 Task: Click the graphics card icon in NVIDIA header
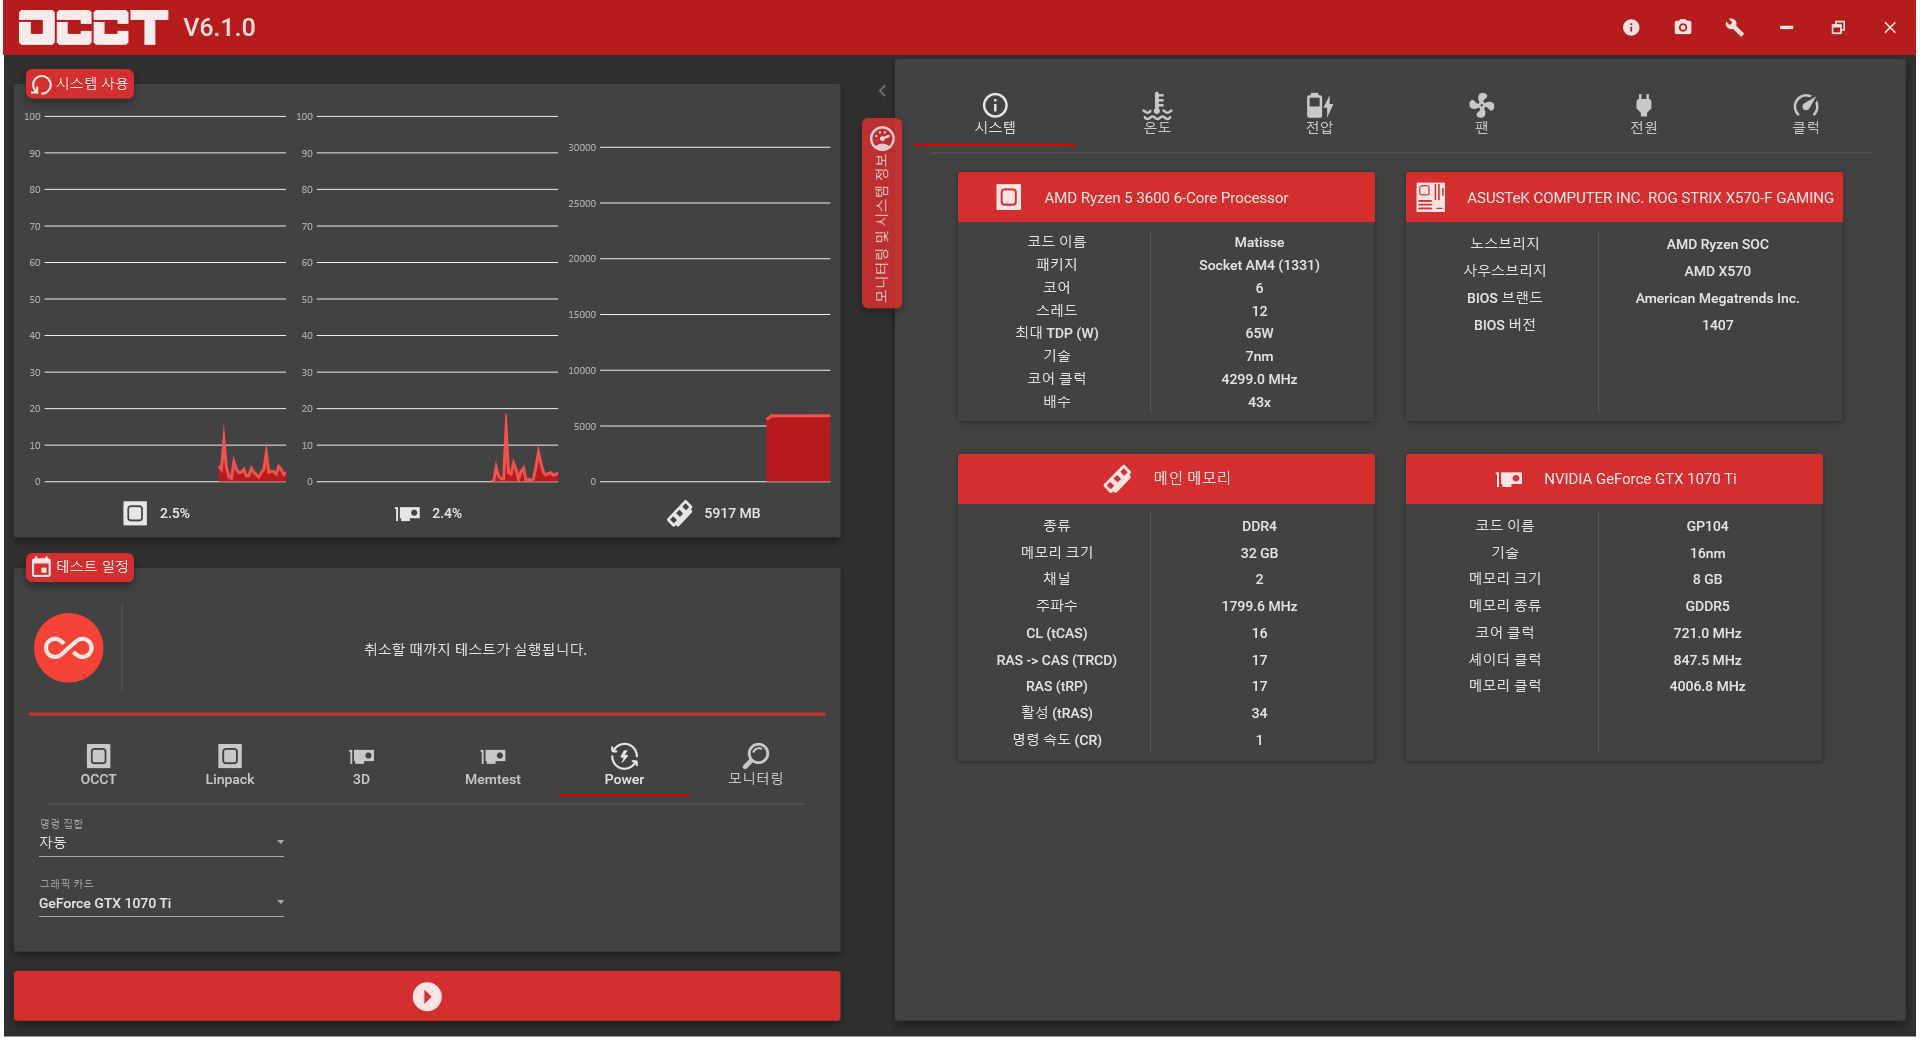coord(1509,479)
